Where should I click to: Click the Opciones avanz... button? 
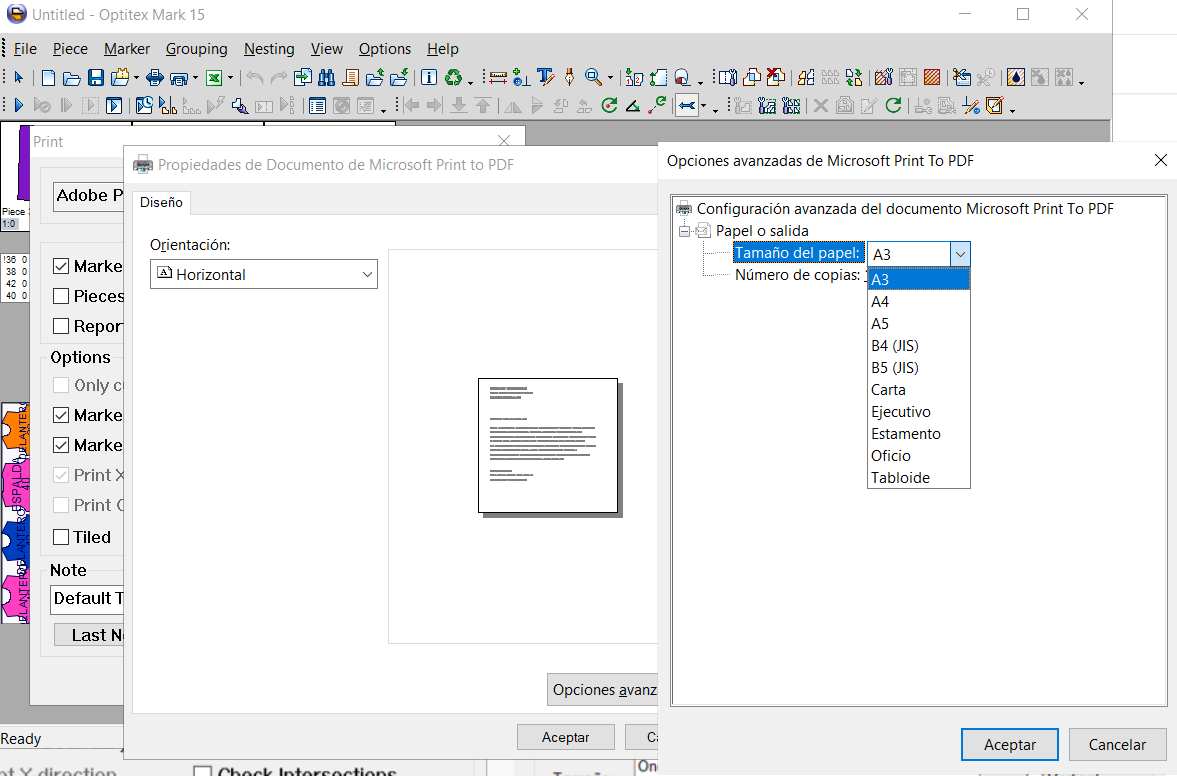(x=603, y=690)
